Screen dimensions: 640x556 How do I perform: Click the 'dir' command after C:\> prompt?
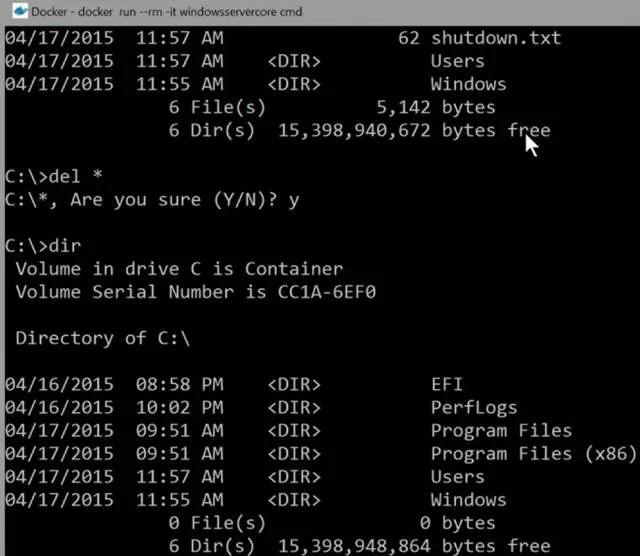coord(65,246)
